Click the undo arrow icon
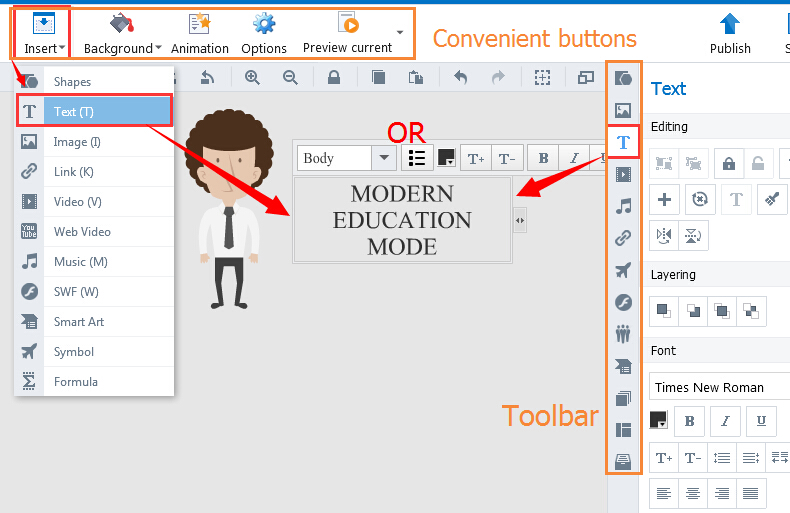Viewport: 790px width, 513px height. click(460, 78)
